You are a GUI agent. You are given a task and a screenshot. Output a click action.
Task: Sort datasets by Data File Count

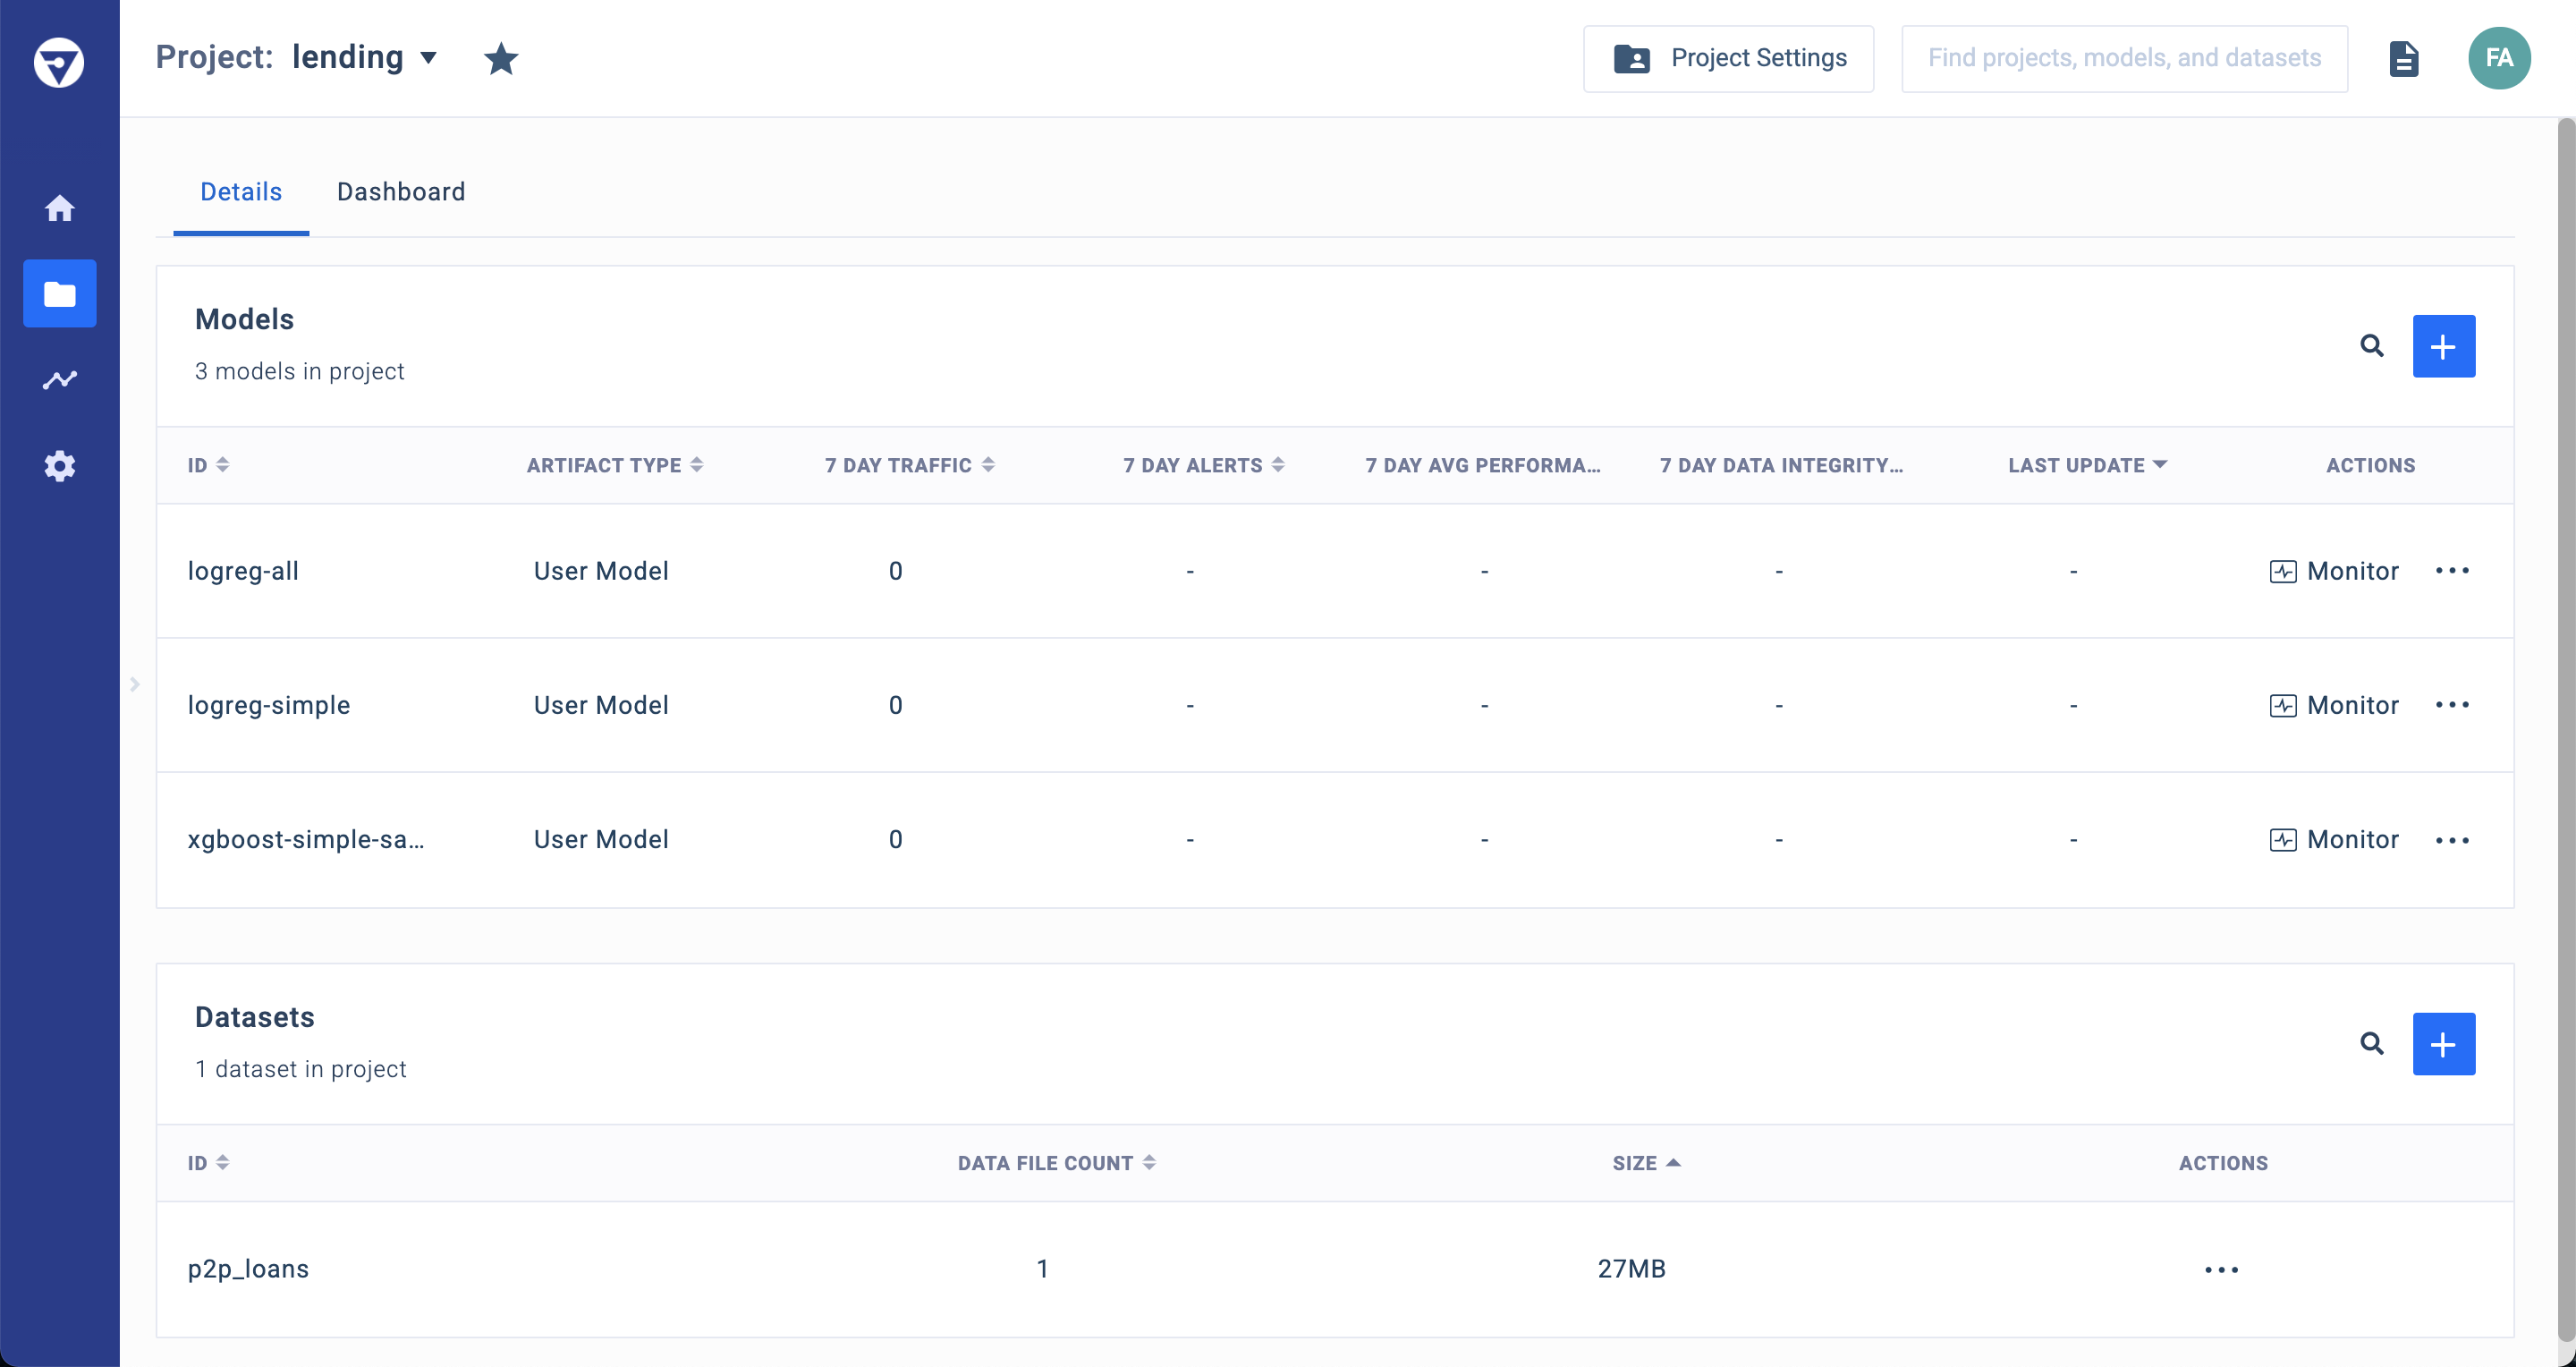[x=1057, y=1163]
